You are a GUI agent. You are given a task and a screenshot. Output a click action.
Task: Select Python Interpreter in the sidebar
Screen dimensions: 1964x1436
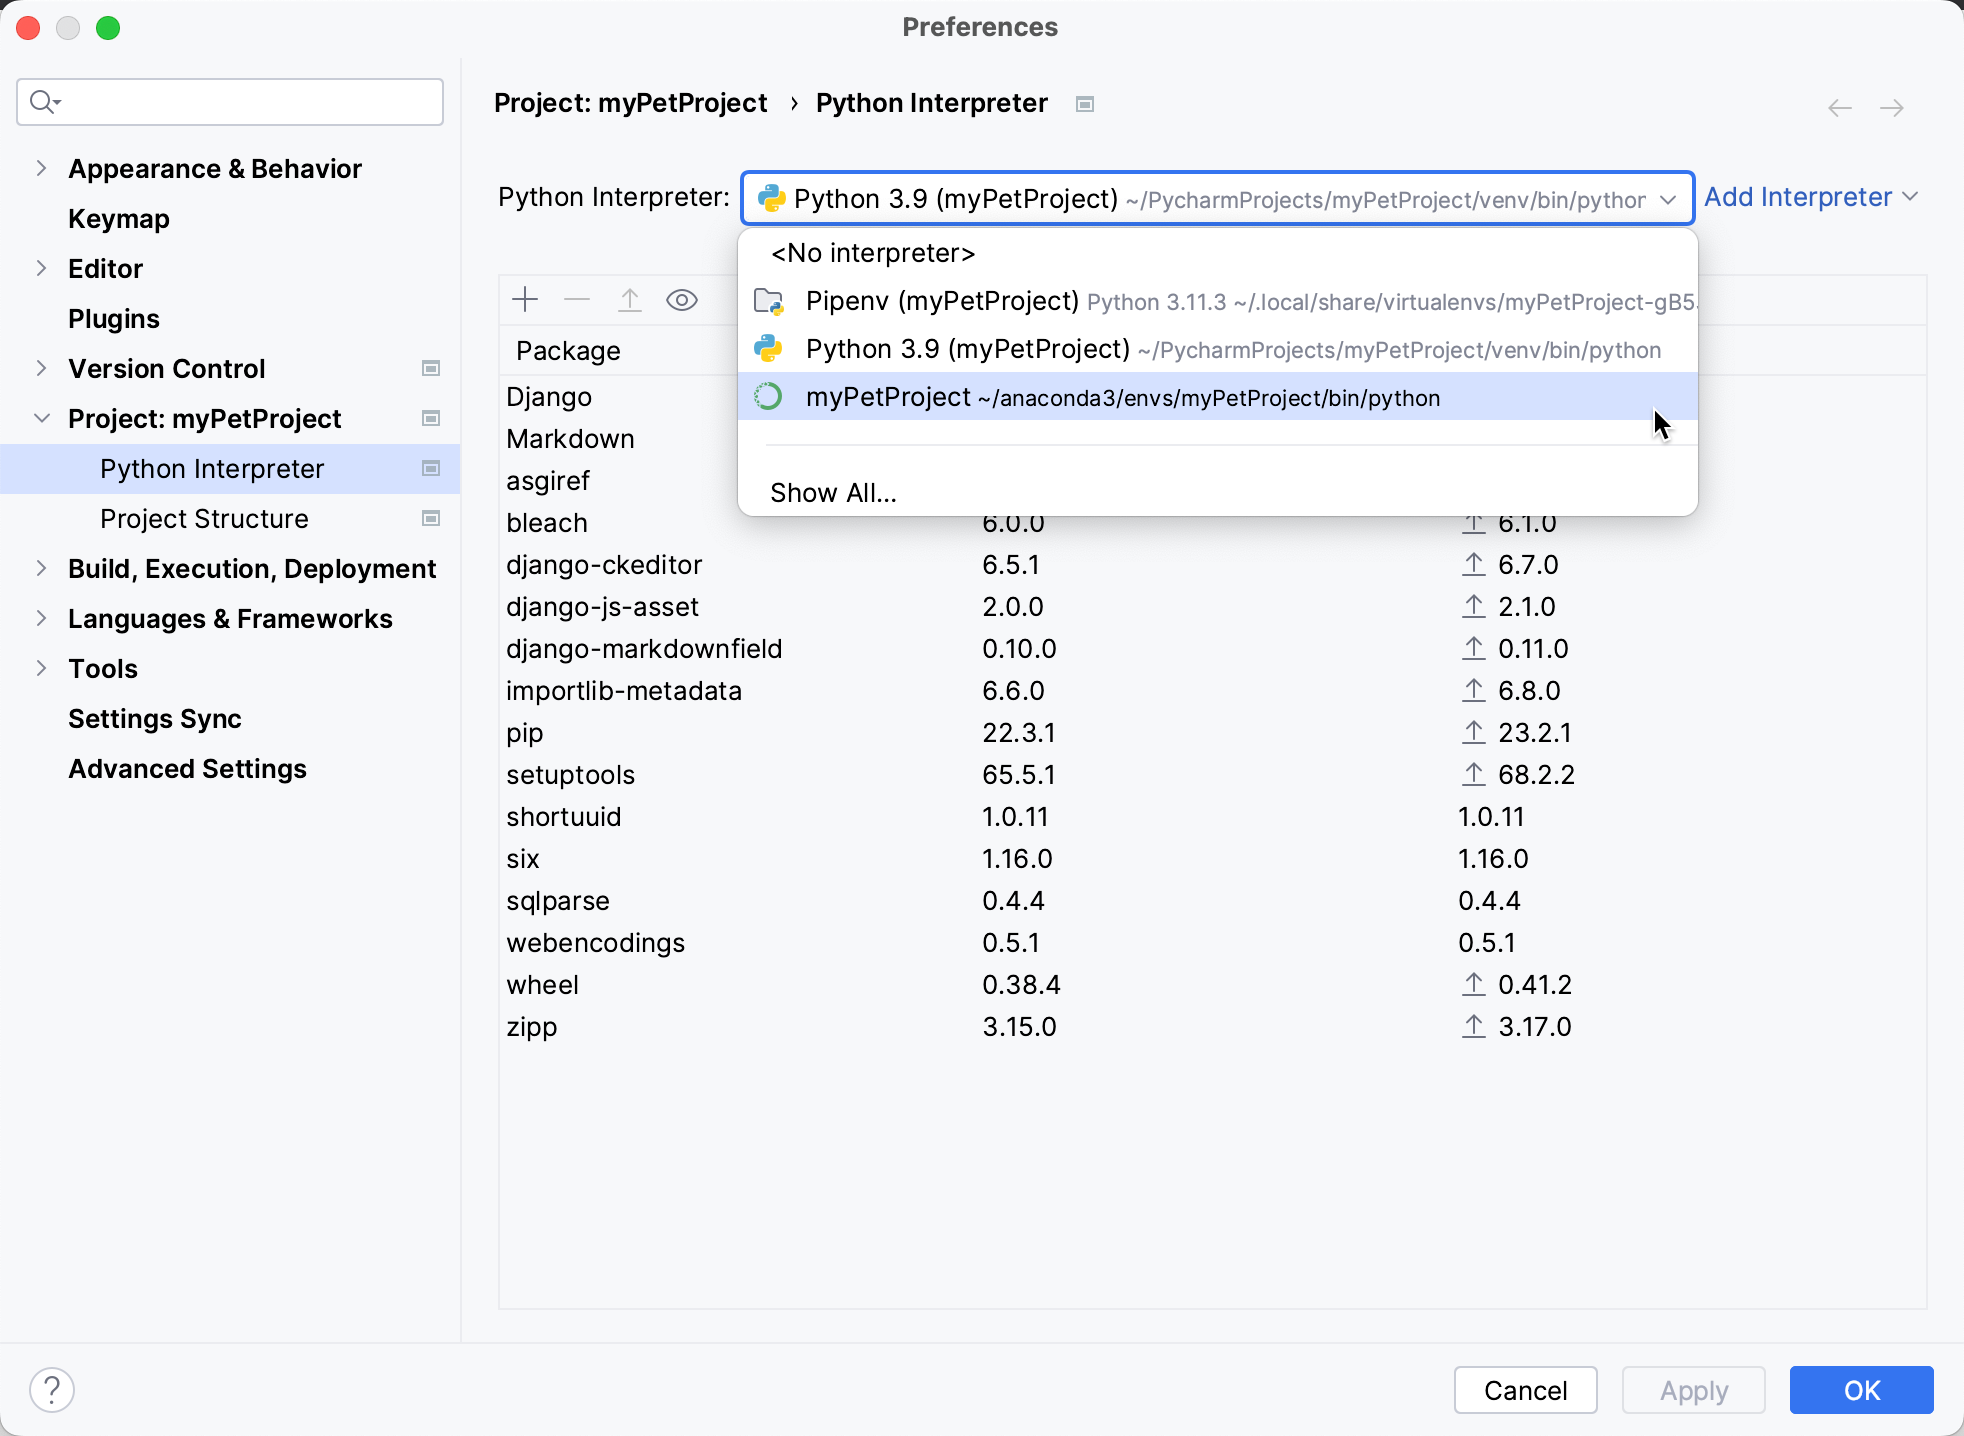click(x=211, y=468)
